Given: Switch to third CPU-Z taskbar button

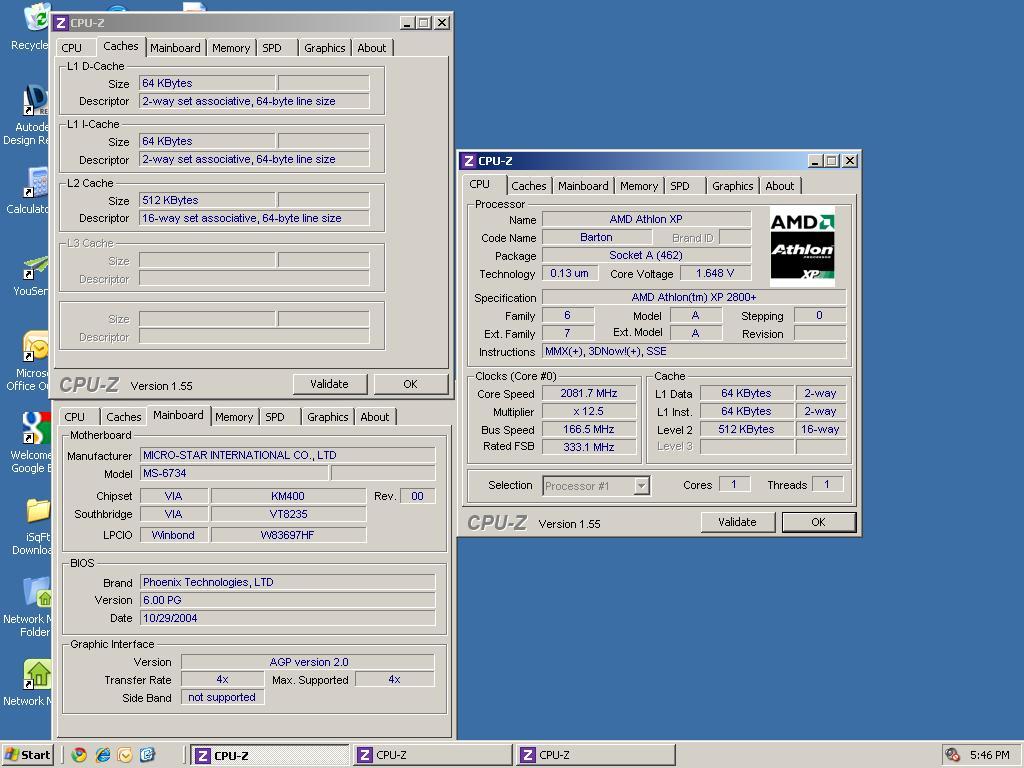Looking at the screenshot, I should coord(596,756).
